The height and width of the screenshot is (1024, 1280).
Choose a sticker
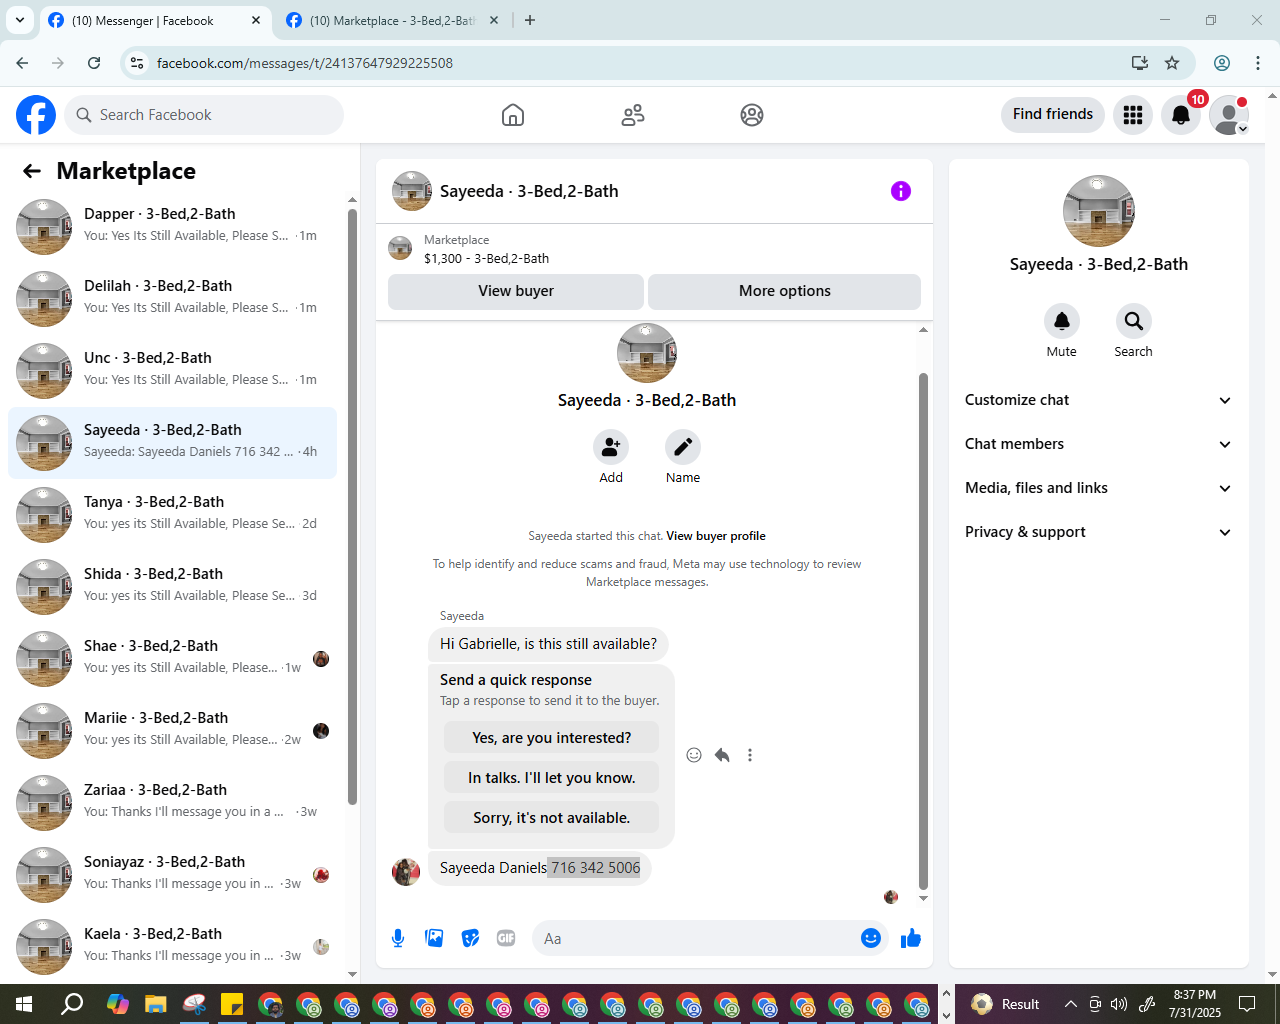pos(470,938)
